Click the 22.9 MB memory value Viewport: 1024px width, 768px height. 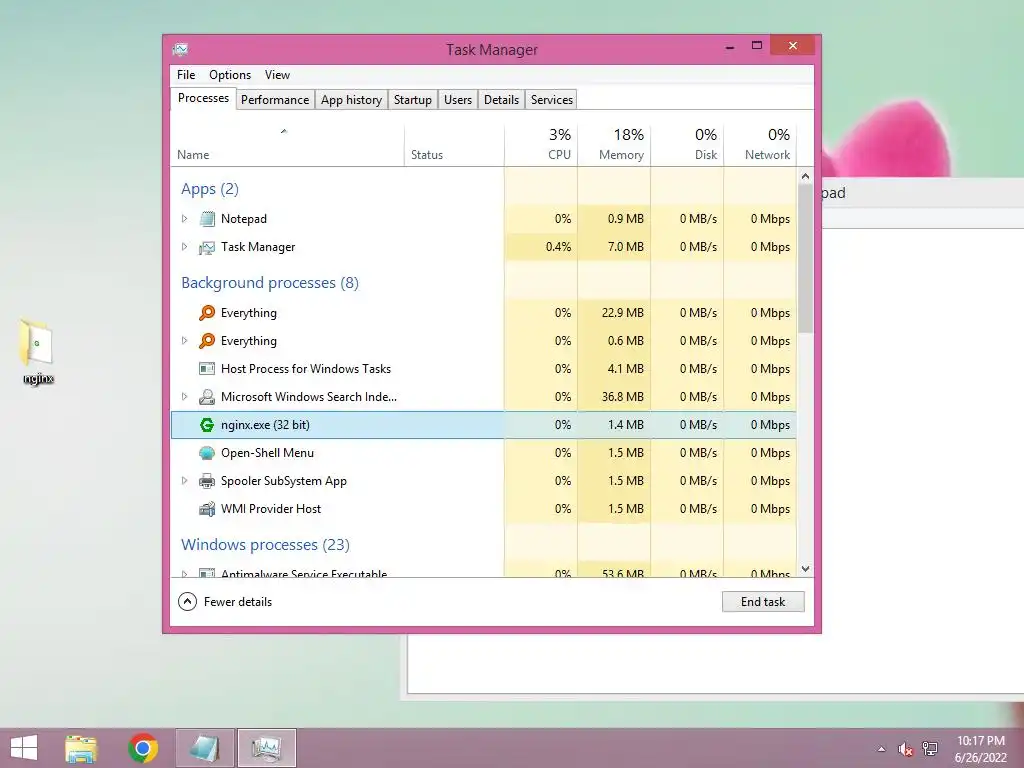click(622, 313)
